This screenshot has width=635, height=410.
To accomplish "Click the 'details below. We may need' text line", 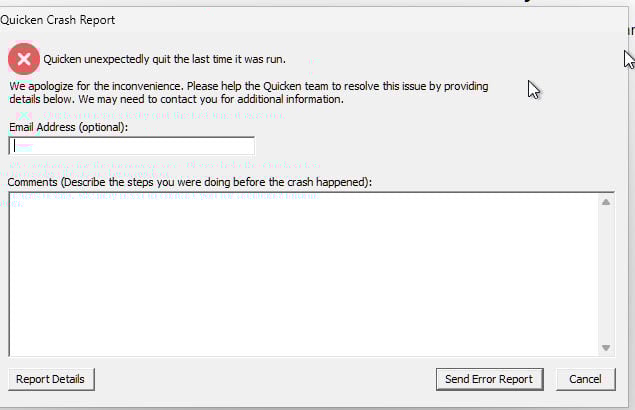I will pos(177,99).
